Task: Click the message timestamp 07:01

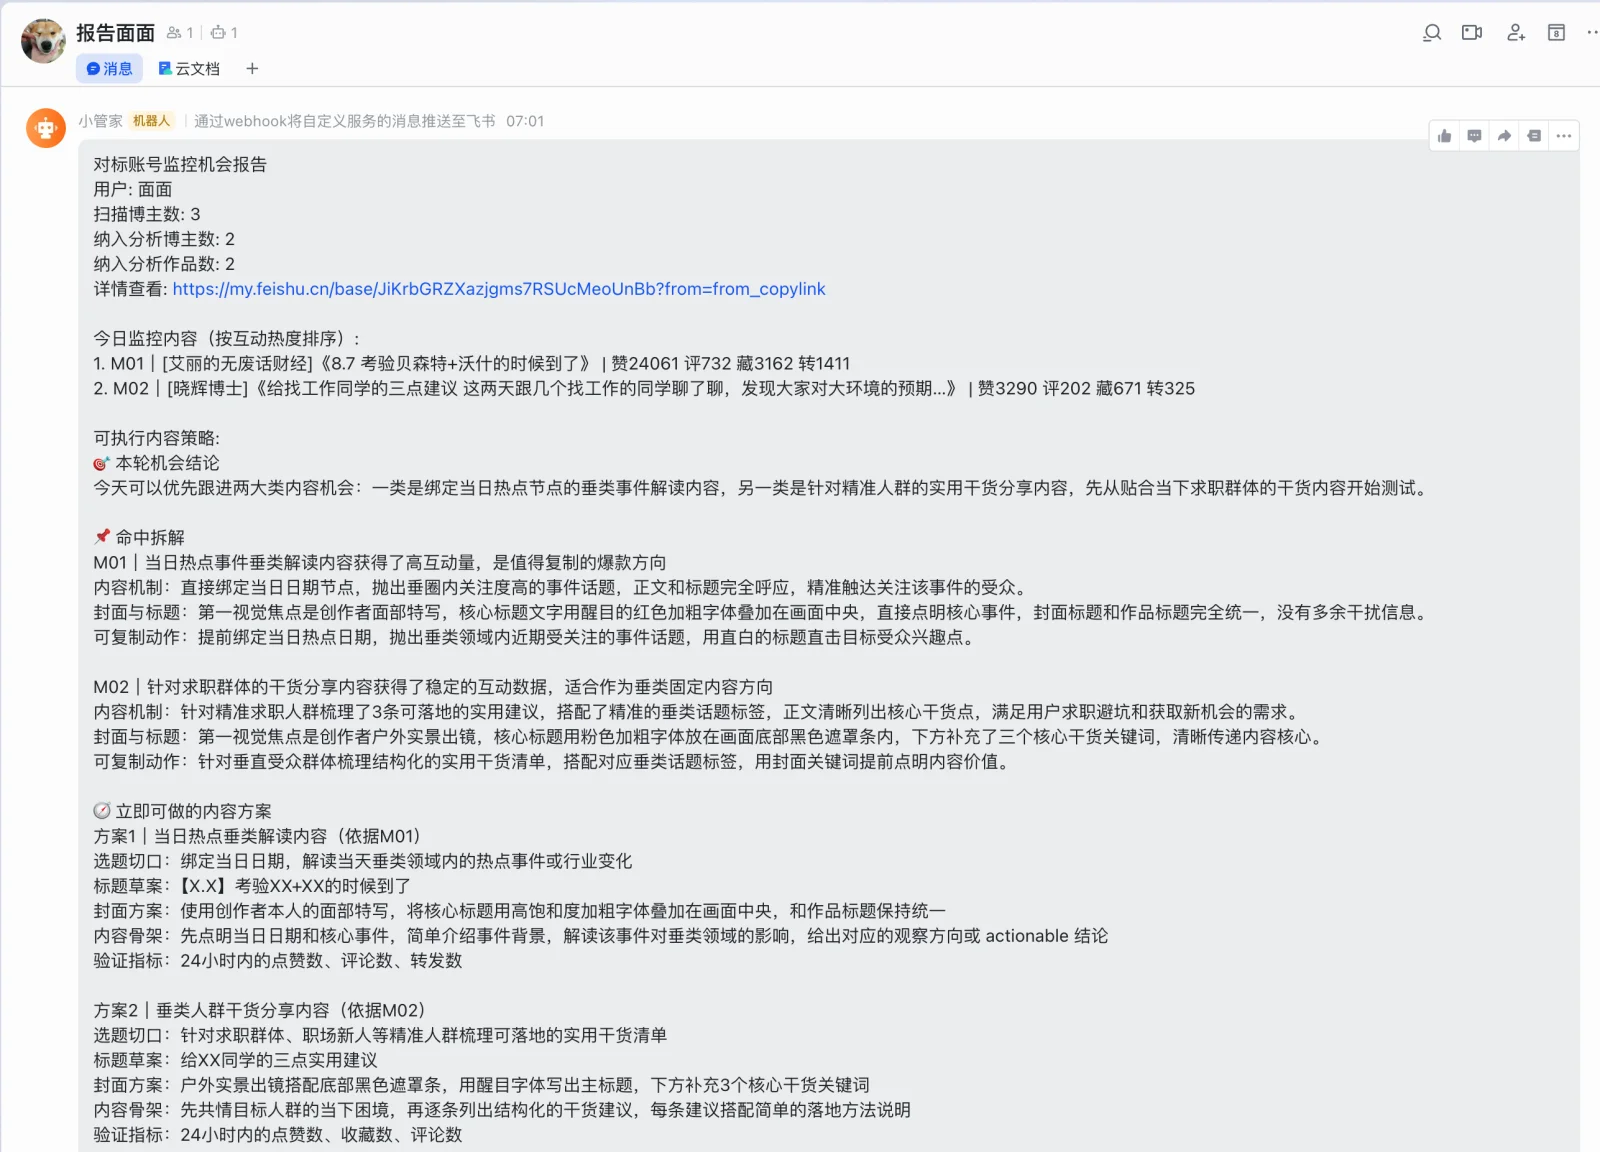Action: pos(525,121)
